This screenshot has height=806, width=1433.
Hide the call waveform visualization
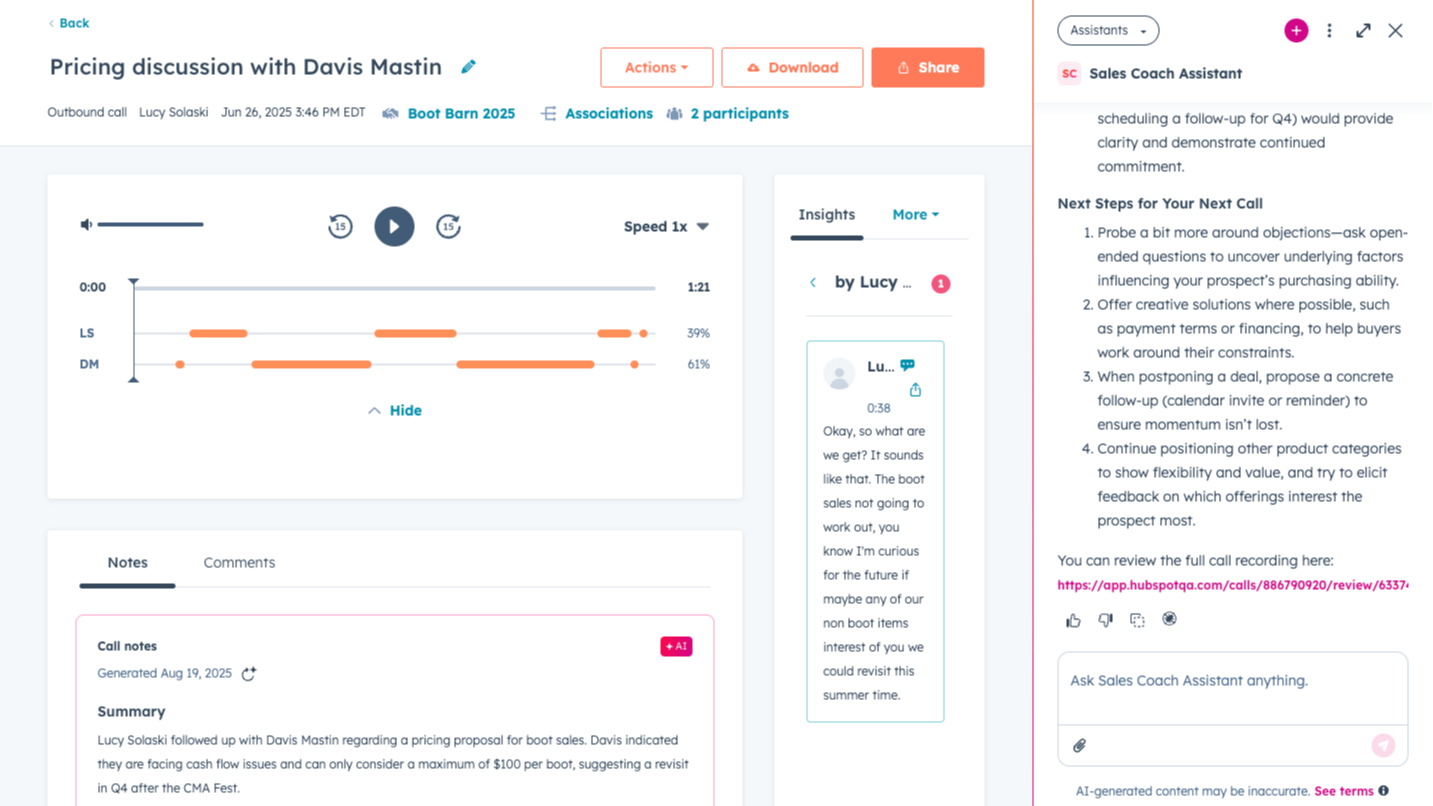pos(394,410)
